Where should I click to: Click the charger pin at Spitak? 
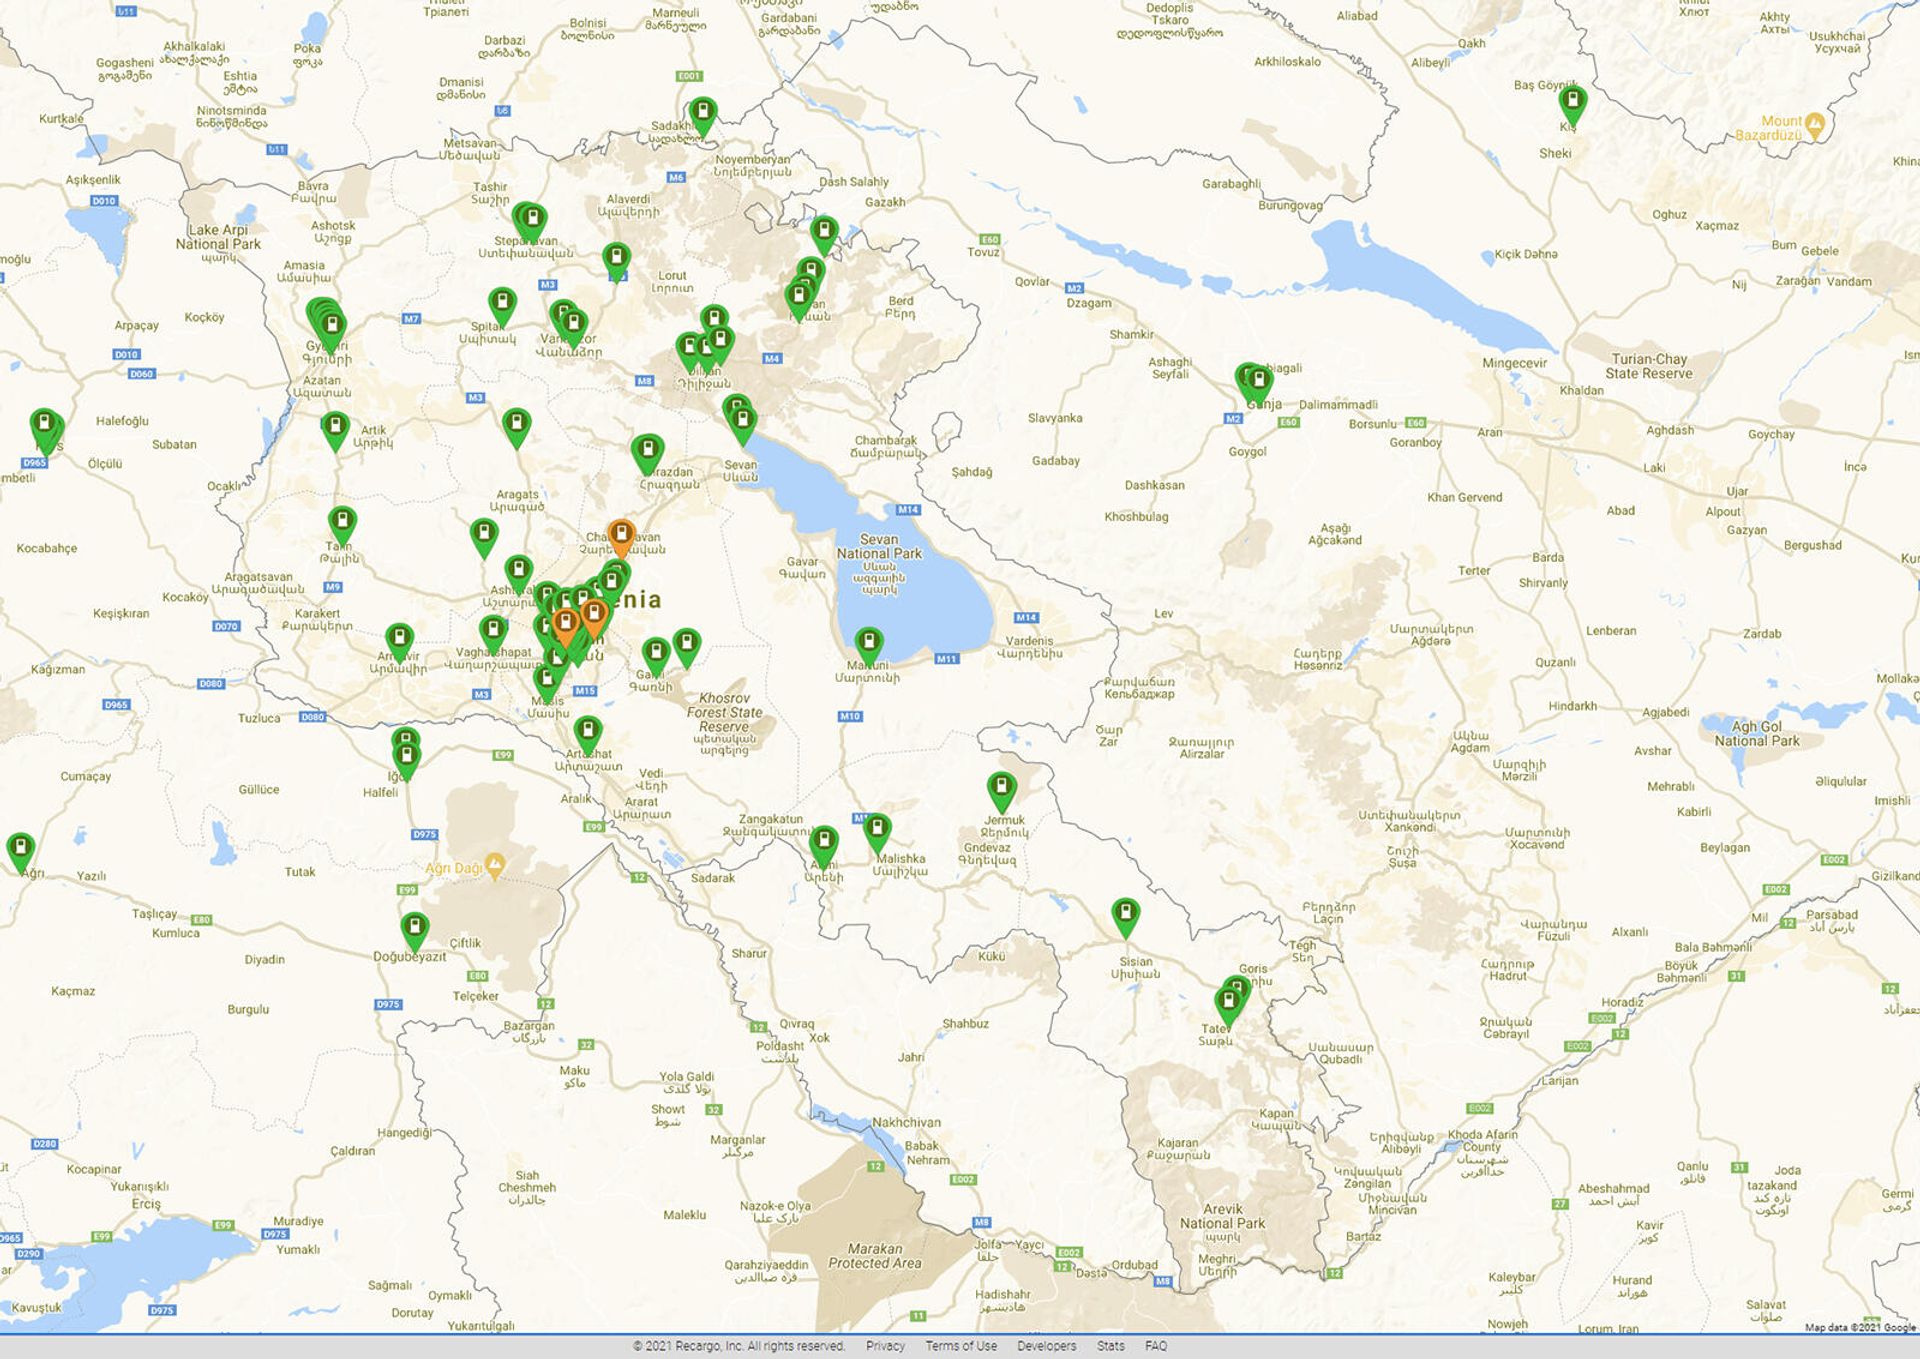pyautogui.click(x=502, y=306)
